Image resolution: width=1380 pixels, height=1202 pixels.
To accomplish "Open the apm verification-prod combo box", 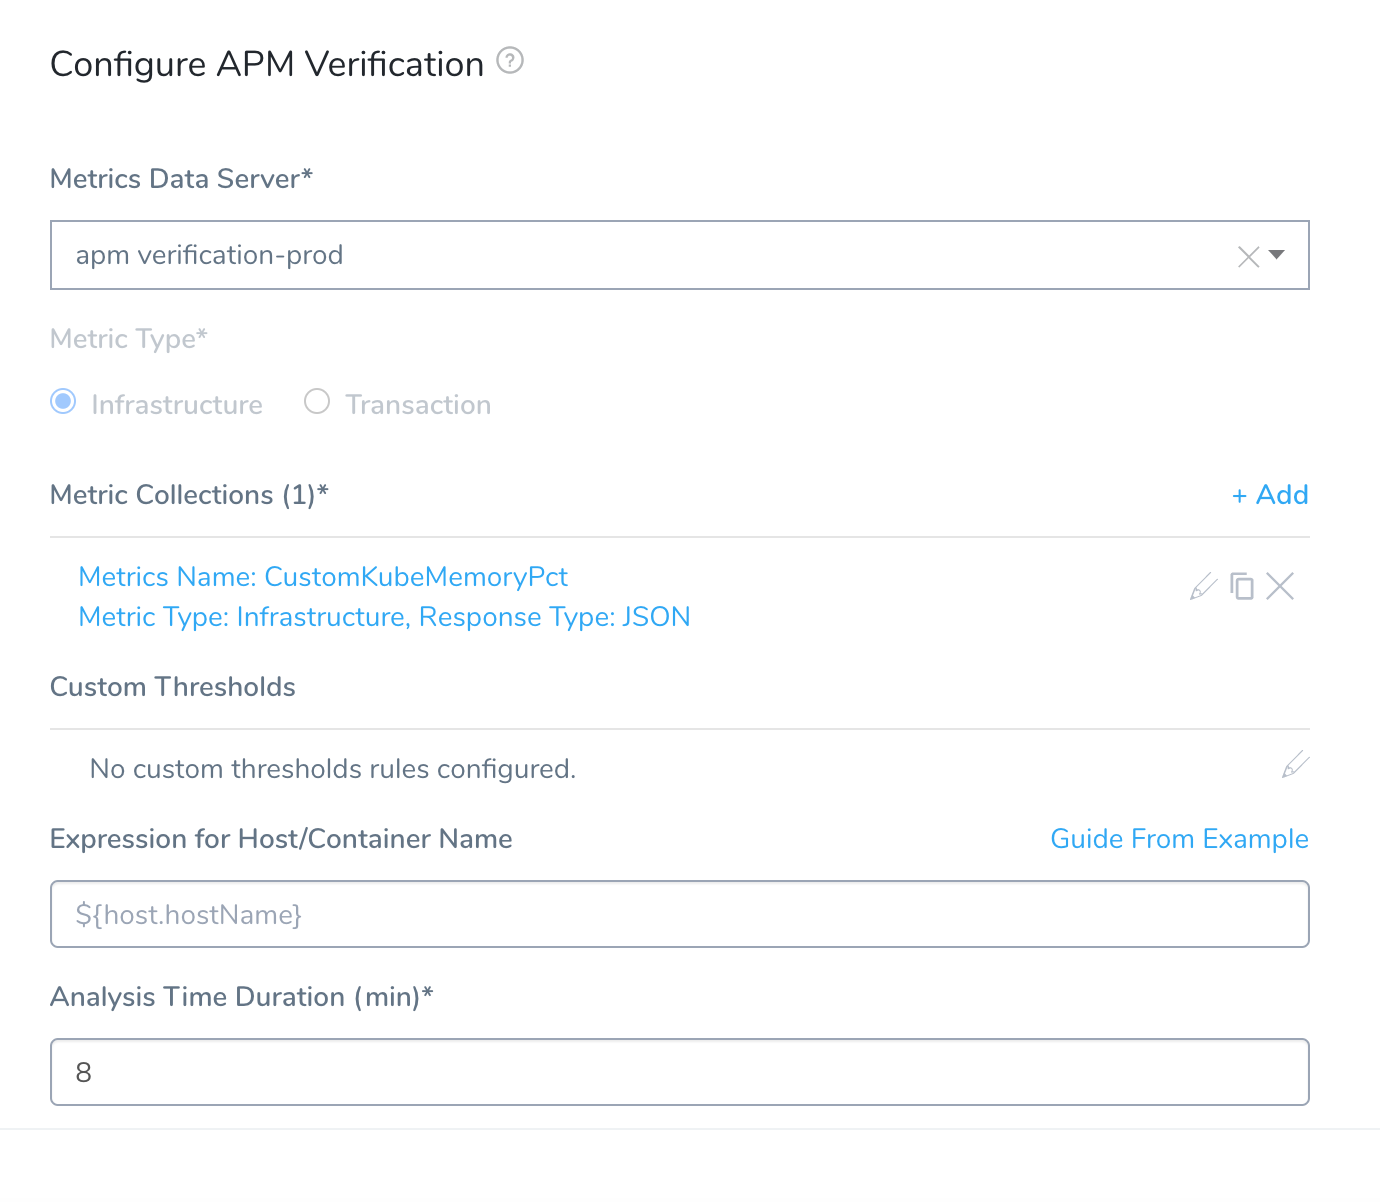I will [680, 255].
